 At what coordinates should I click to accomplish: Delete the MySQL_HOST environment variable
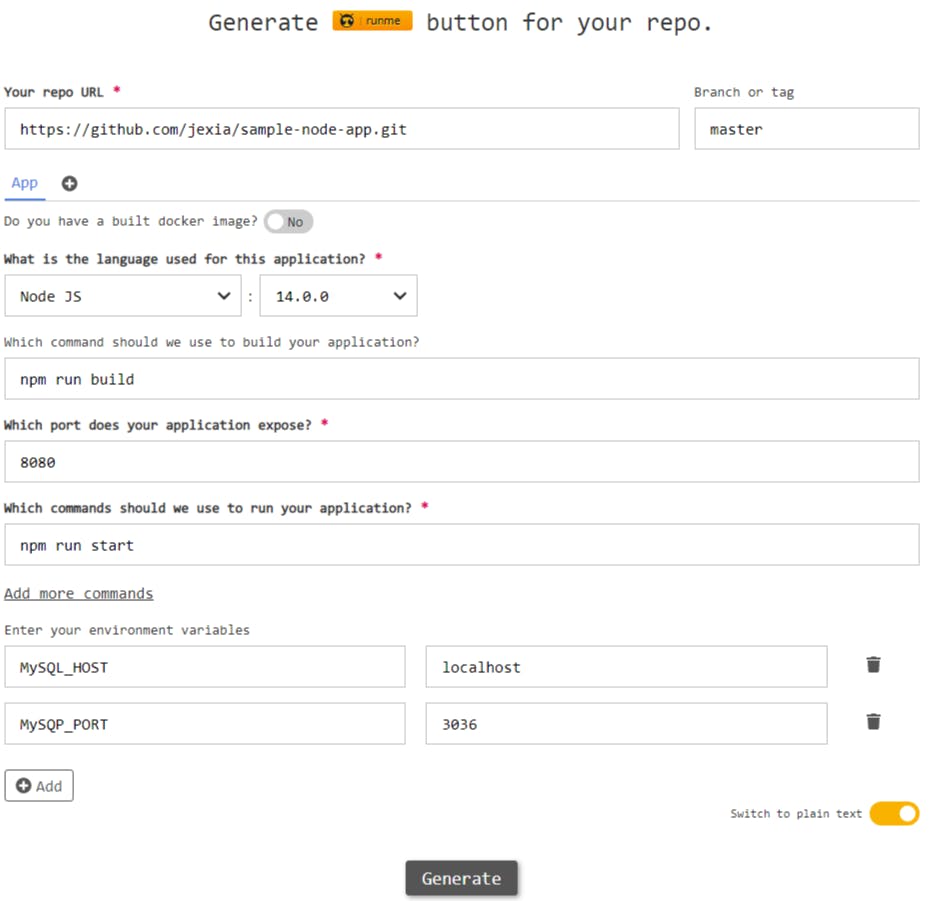pos(873,665)
